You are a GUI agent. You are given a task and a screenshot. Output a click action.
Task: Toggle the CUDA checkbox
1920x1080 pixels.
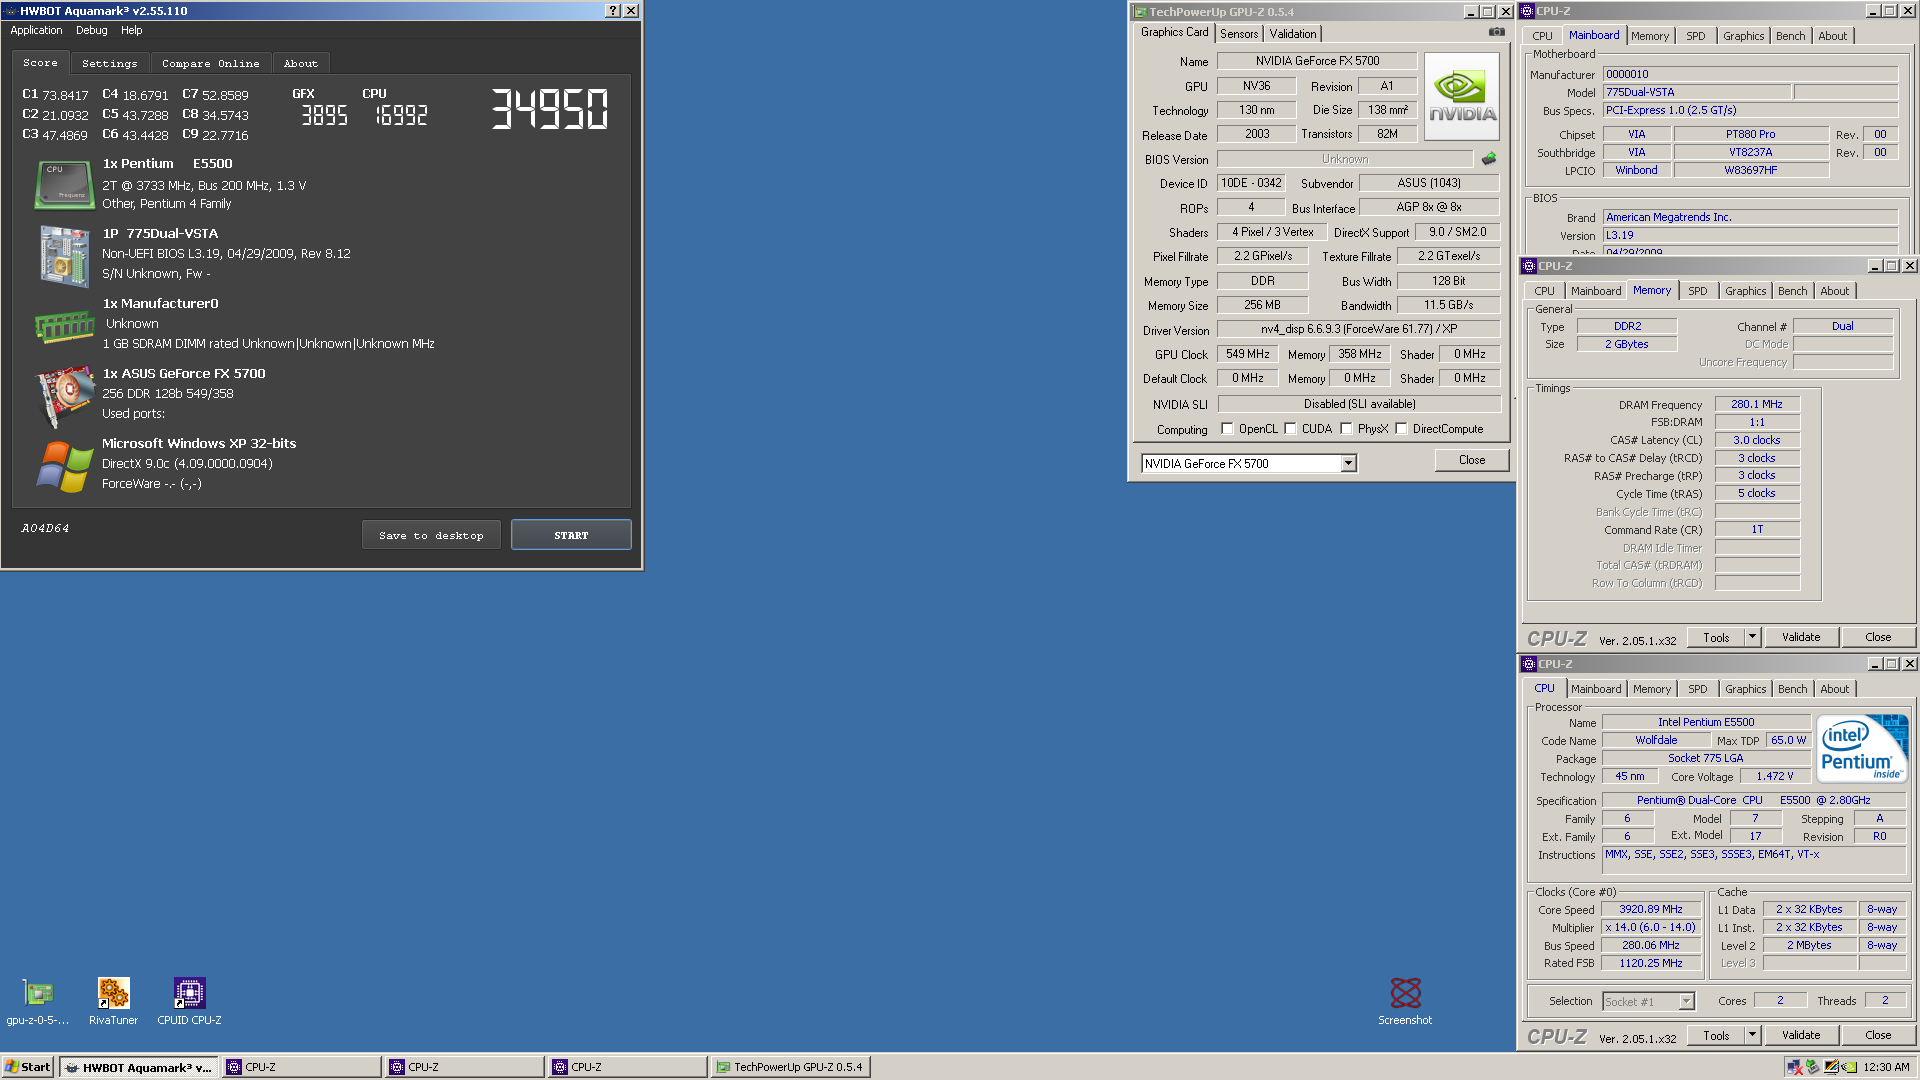[x=1290, y=429]
